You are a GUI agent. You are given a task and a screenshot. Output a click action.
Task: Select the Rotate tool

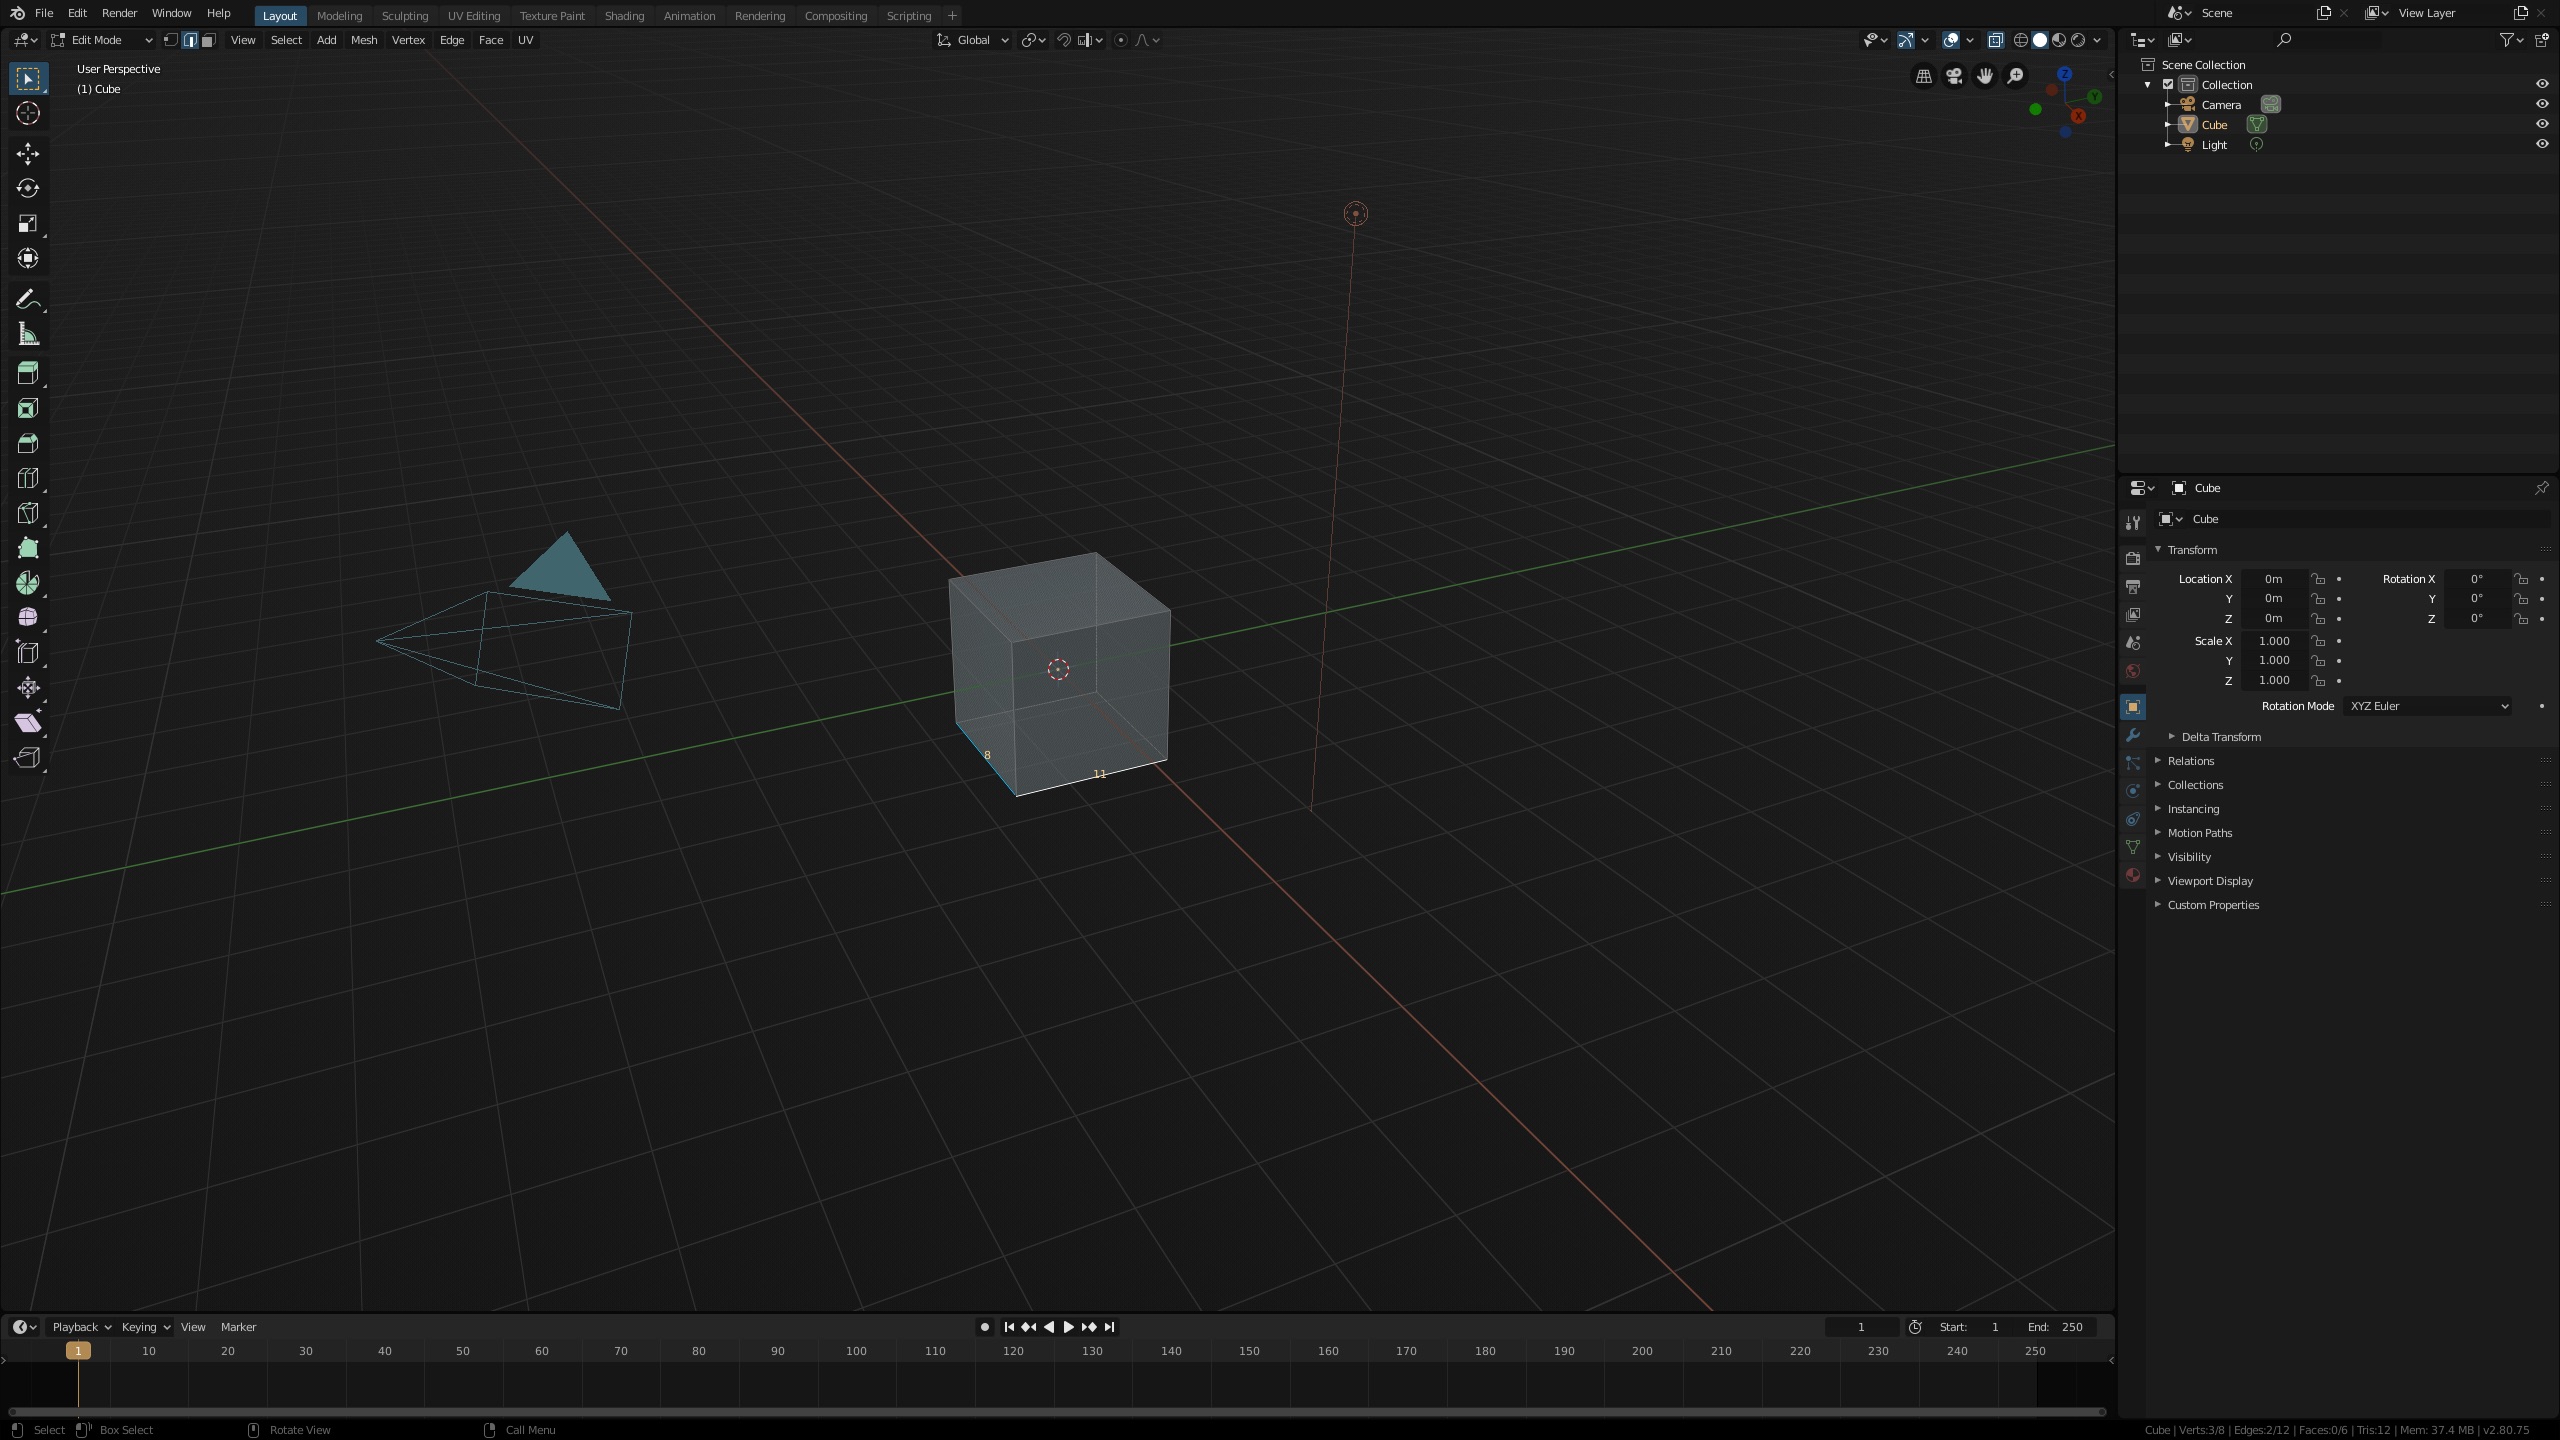(27, 188)
